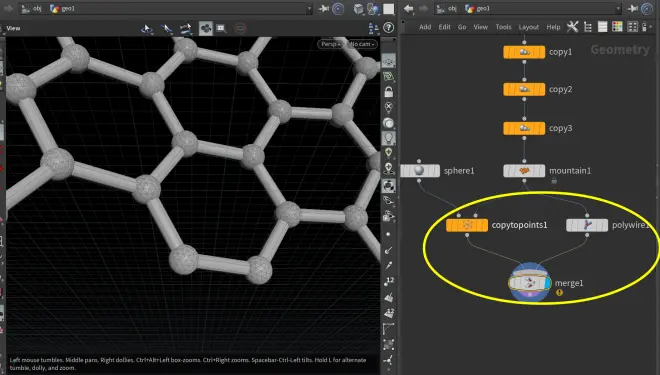Screen dimensions: 660x375
Task: Open the viewport render globe menu
Action: 373,8
